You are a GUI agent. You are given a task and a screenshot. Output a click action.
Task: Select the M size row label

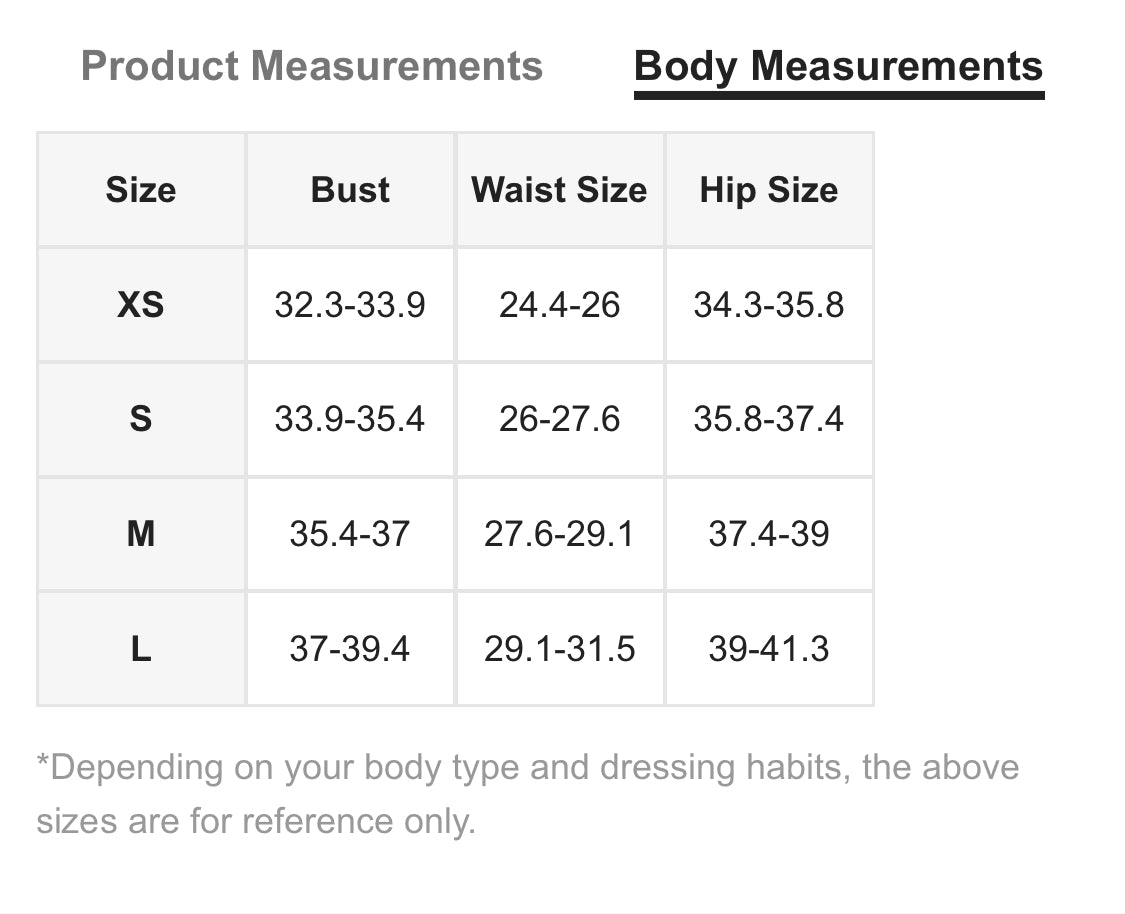click(x=141, y=534)
